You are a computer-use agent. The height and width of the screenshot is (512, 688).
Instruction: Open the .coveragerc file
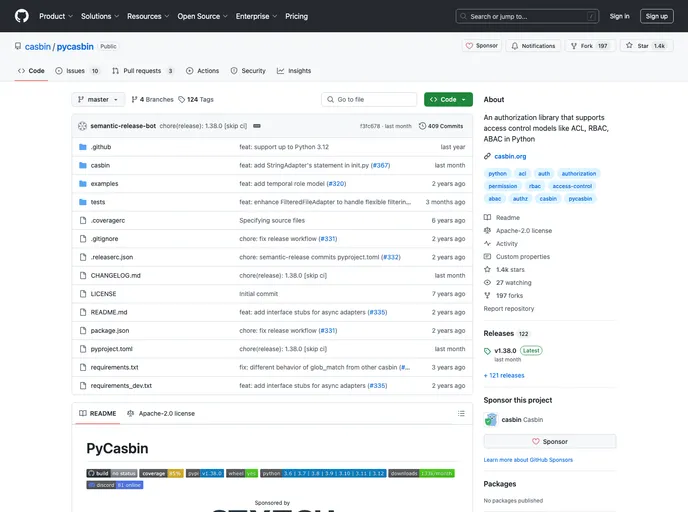(108, 221)
